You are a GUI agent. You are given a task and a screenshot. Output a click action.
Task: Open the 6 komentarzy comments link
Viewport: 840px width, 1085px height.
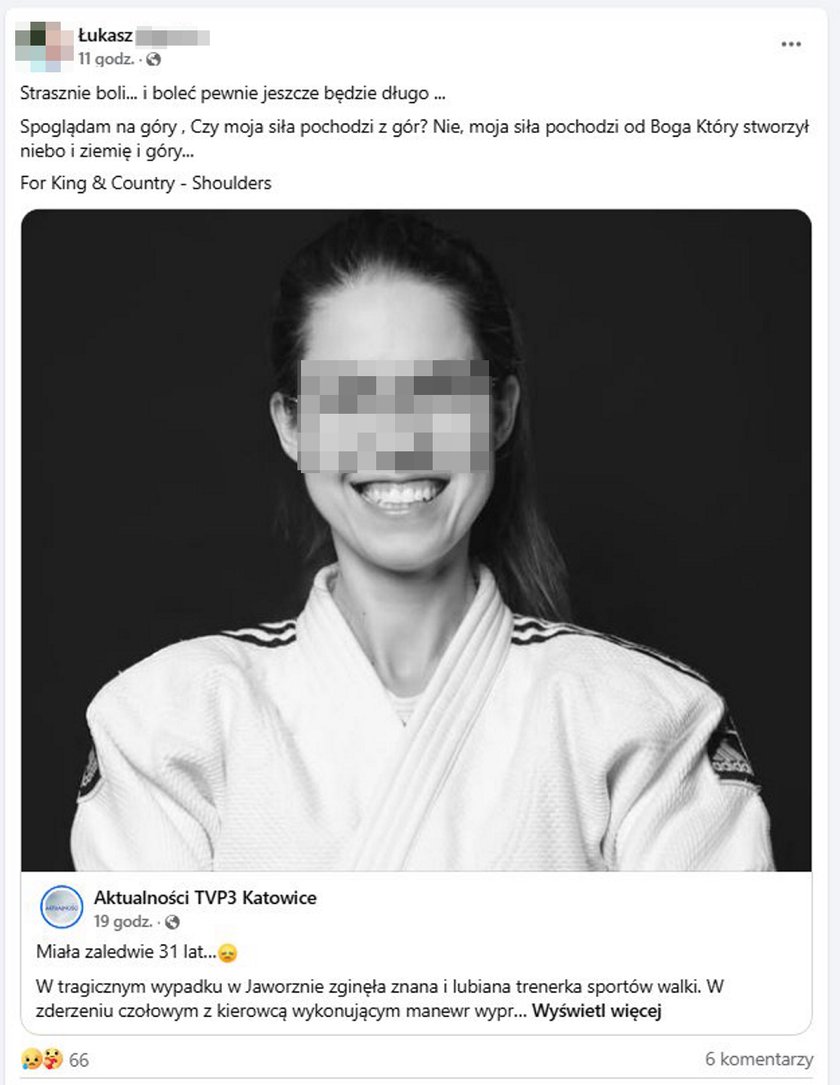tap(759, 1059)
